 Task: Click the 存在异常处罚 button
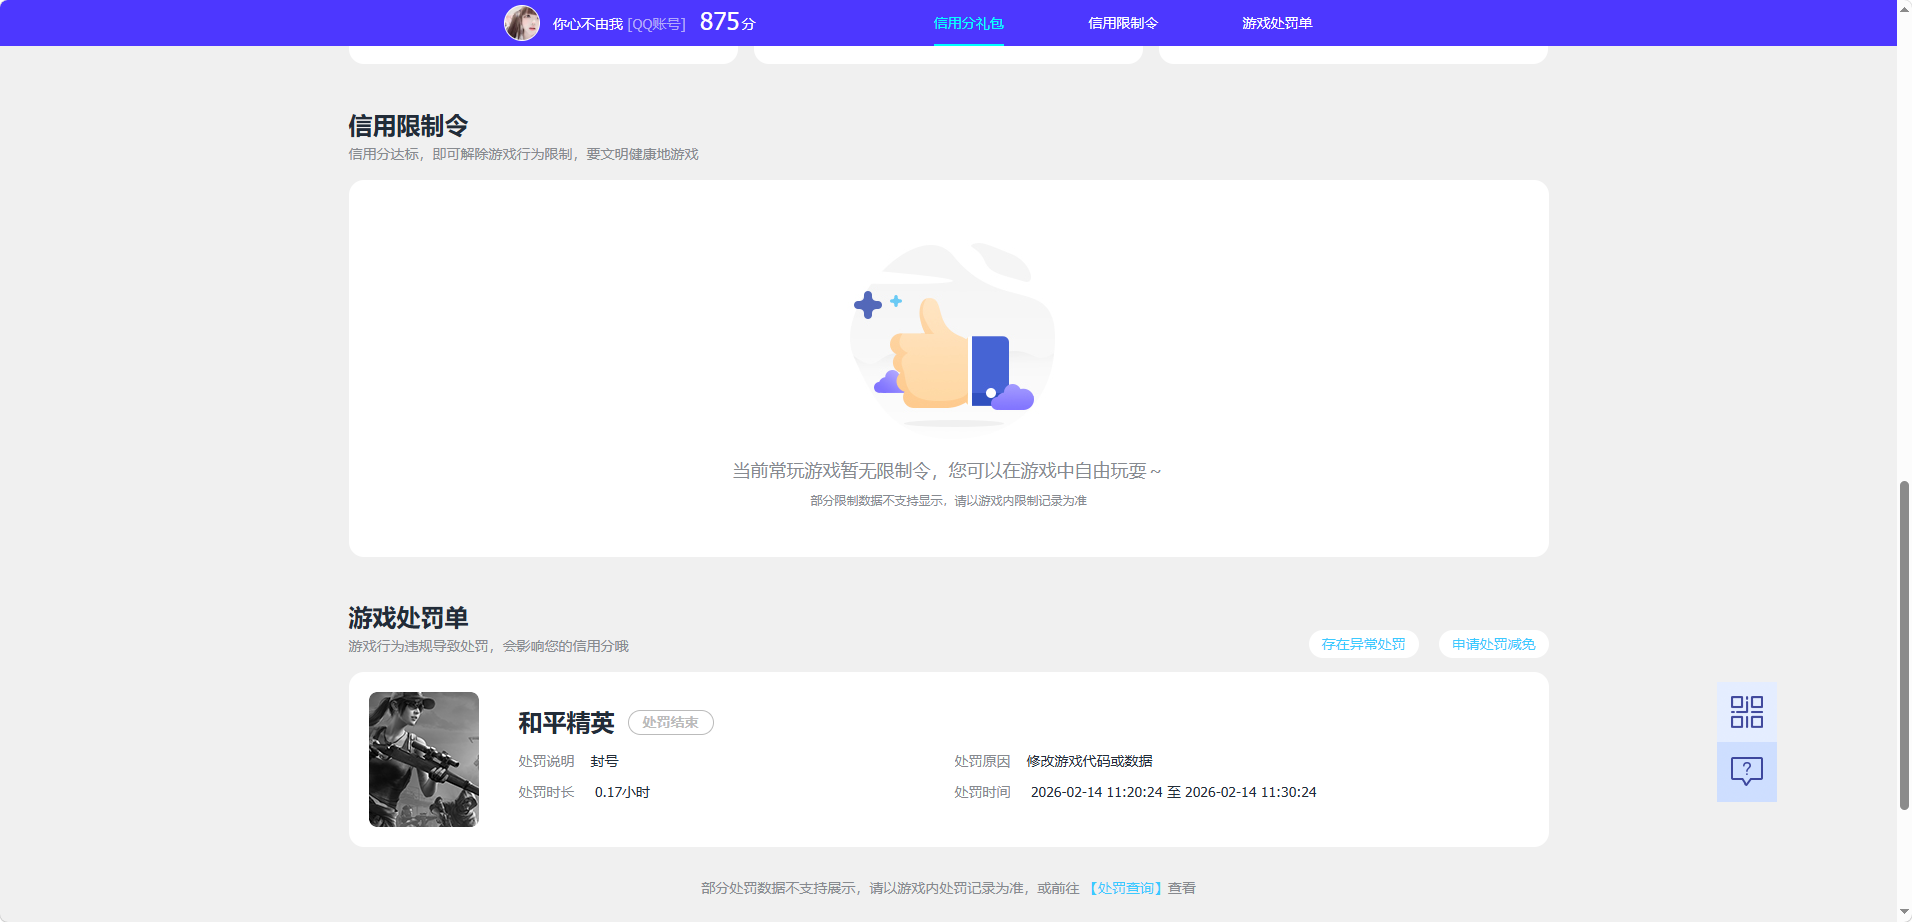click(x=1364, y=644)
